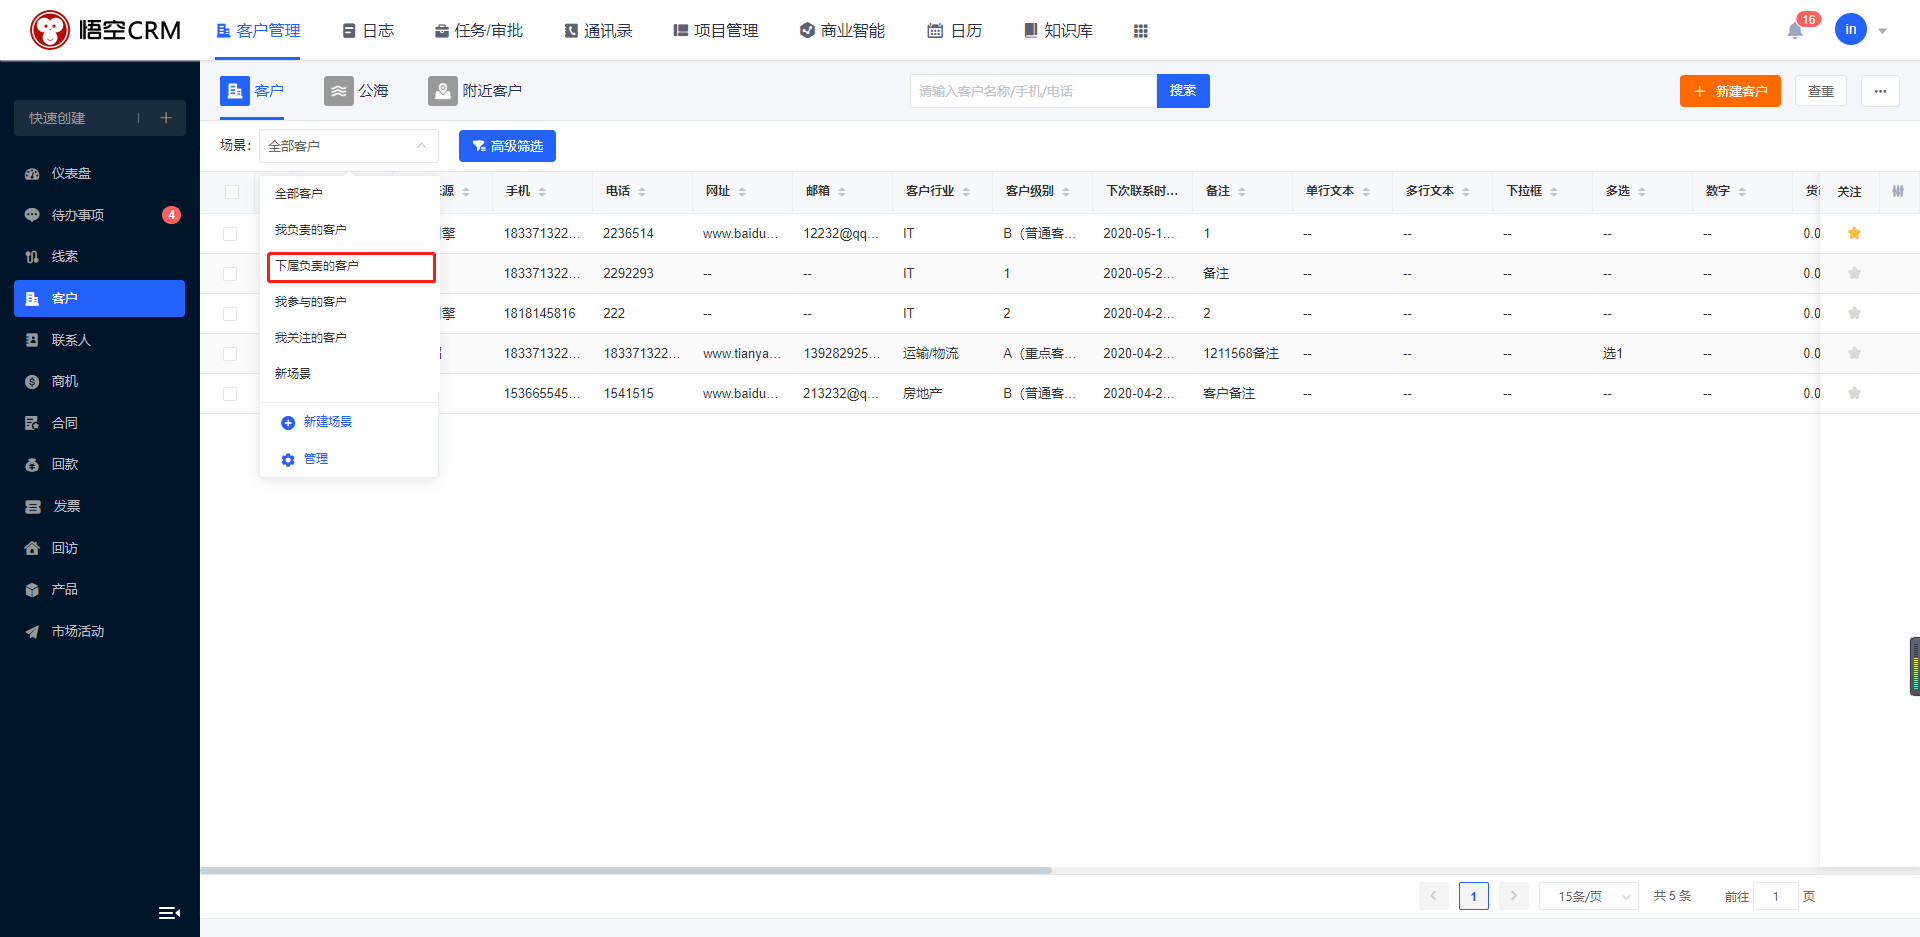This screenshot has width=1920, height=937.
Task: Click the gear icon 管理 in scene dropdown
Action: 288,460
